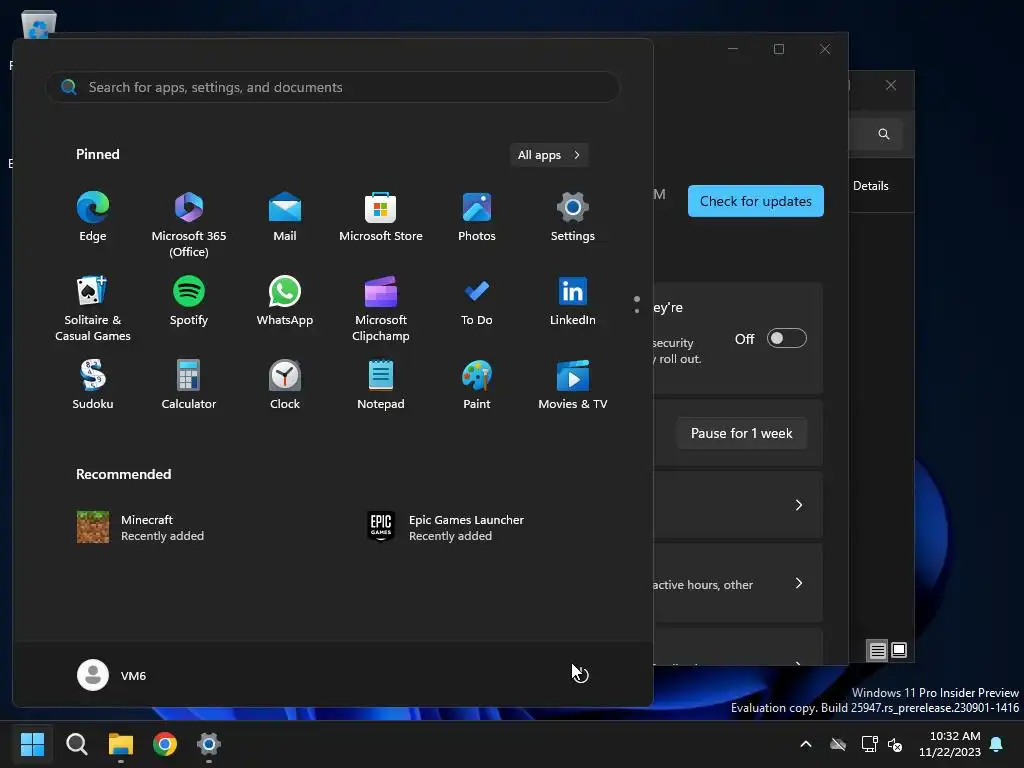
Task: Open clock and calendar flyout
Action: coord(950,744)
